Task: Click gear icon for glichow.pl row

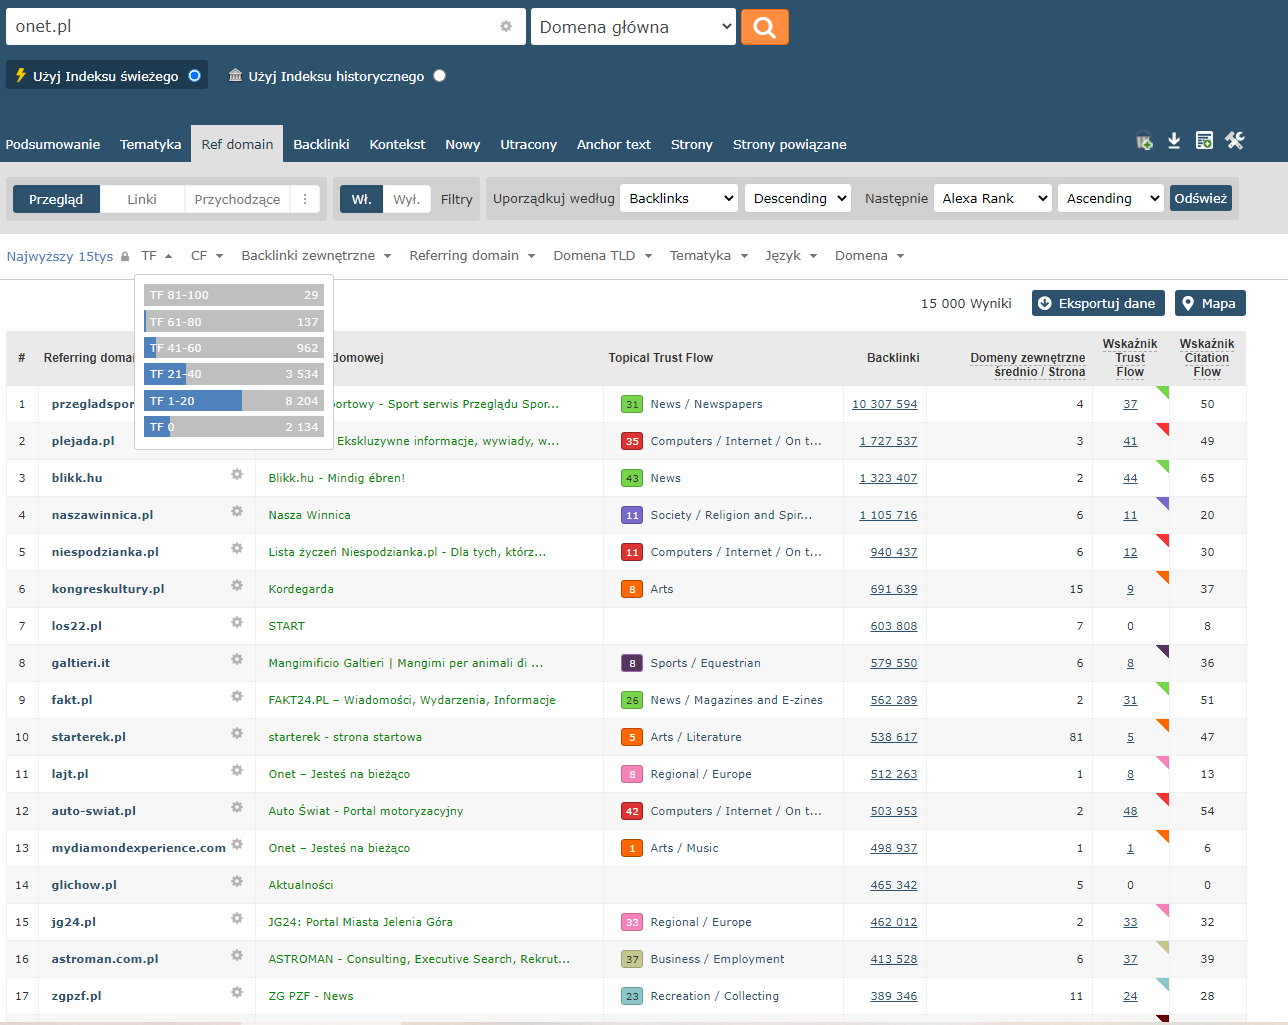Action: point(237,881)
